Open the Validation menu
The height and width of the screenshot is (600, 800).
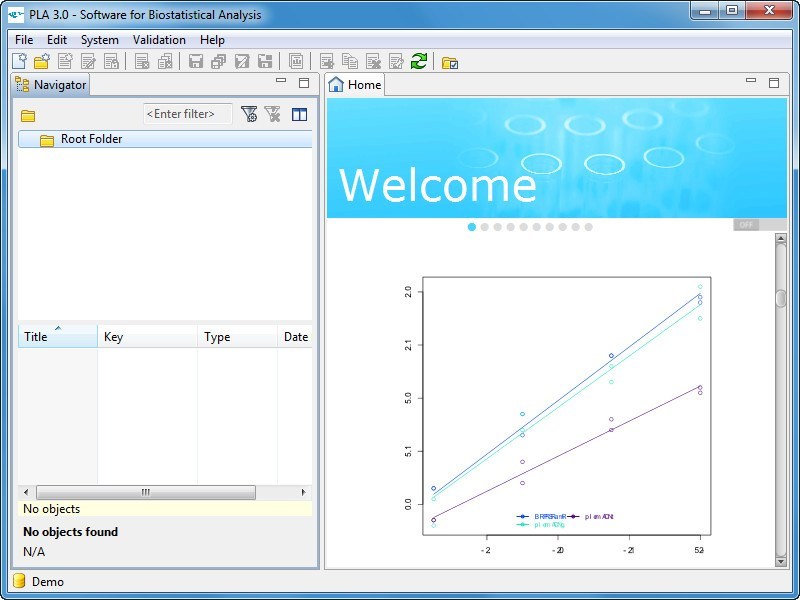[x=159, y=40]
